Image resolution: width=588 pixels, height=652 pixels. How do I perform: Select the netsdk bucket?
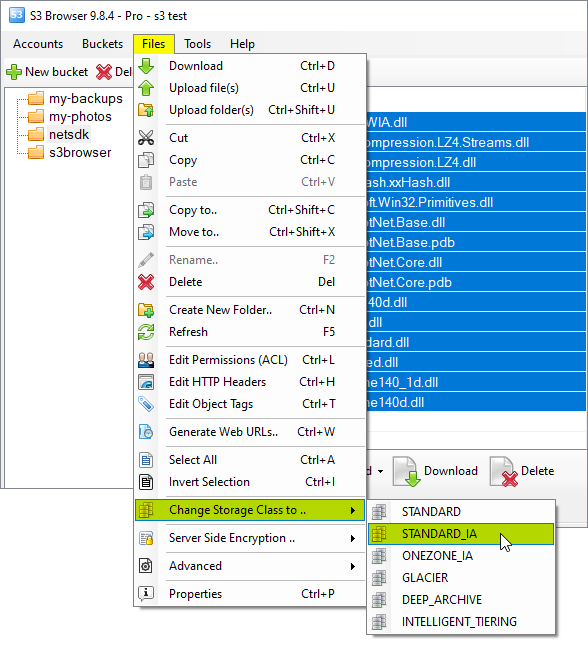click(x=69, y=135)
